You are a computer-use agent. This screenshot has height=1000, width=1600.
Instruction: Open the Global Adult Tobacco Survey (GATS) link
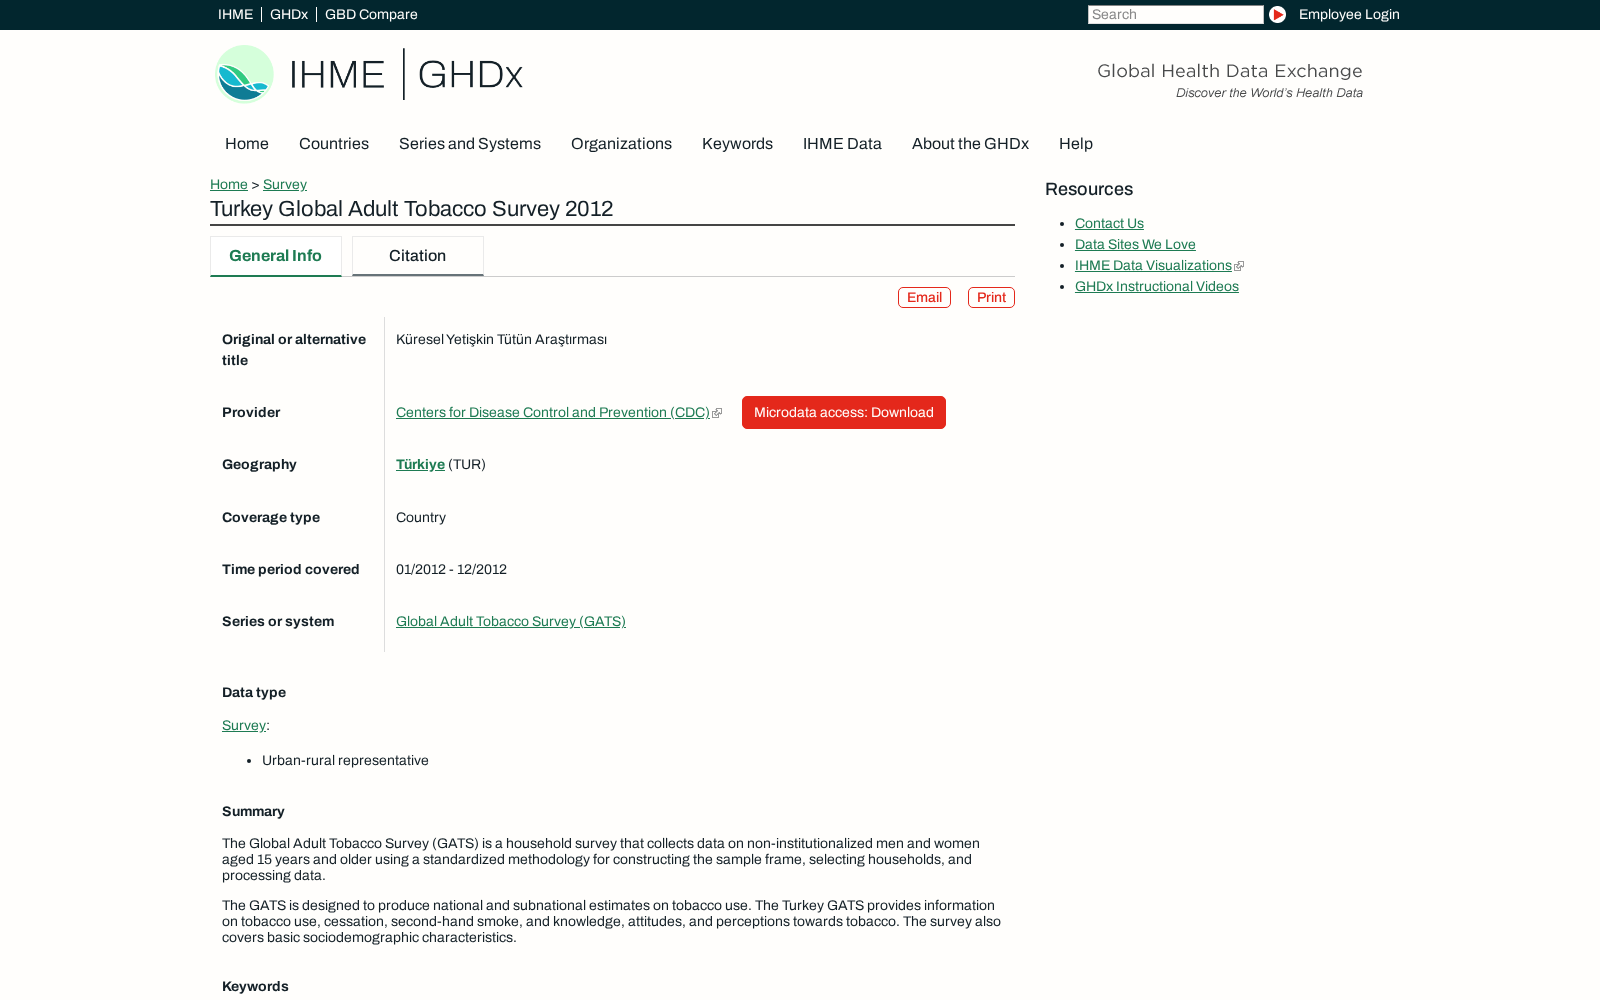511,621
